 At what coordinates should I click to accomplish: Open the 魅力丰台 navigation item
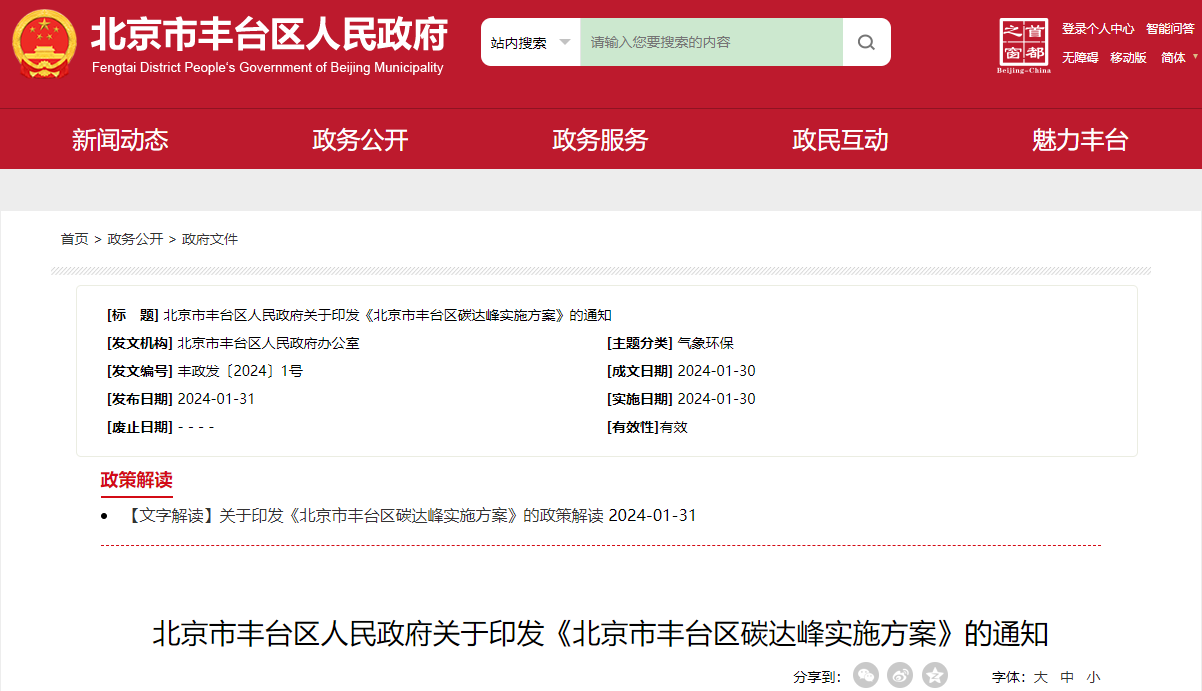[x=1080, y=140]
